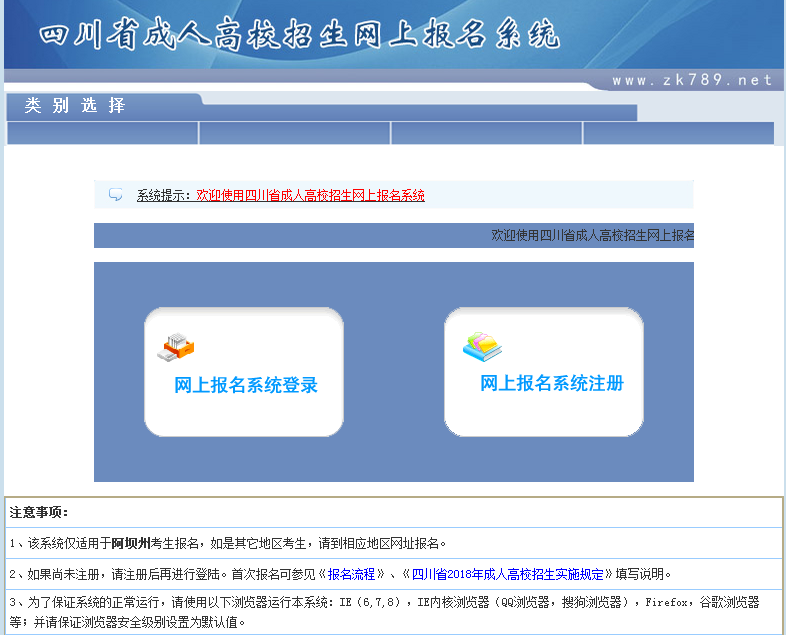The image size is (786, 635).
Task: Open the red 欢迎使用四川省成人高校招生网上报名系统 link
Action: pyautogui.click(x=310, y=195)
